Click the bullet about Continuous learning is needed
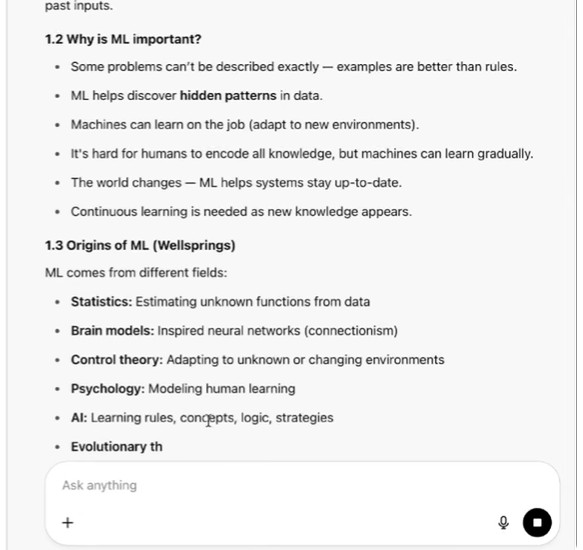This screenshot has height=550, width=583. (x=241, y=212)
